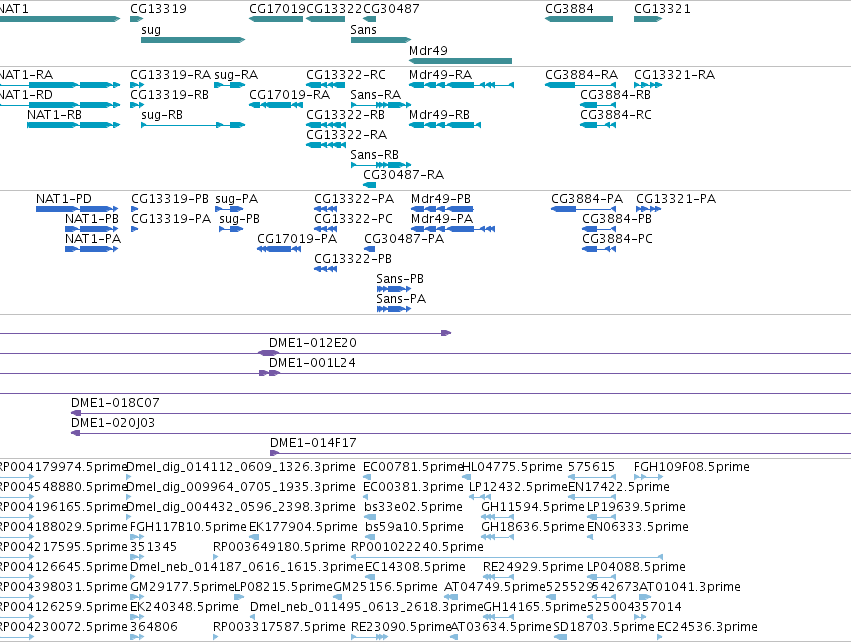Select the CG13319-PB protein label
Image resolution: width=851 pixels, height=642 pixels.
[x=170, y=199]
